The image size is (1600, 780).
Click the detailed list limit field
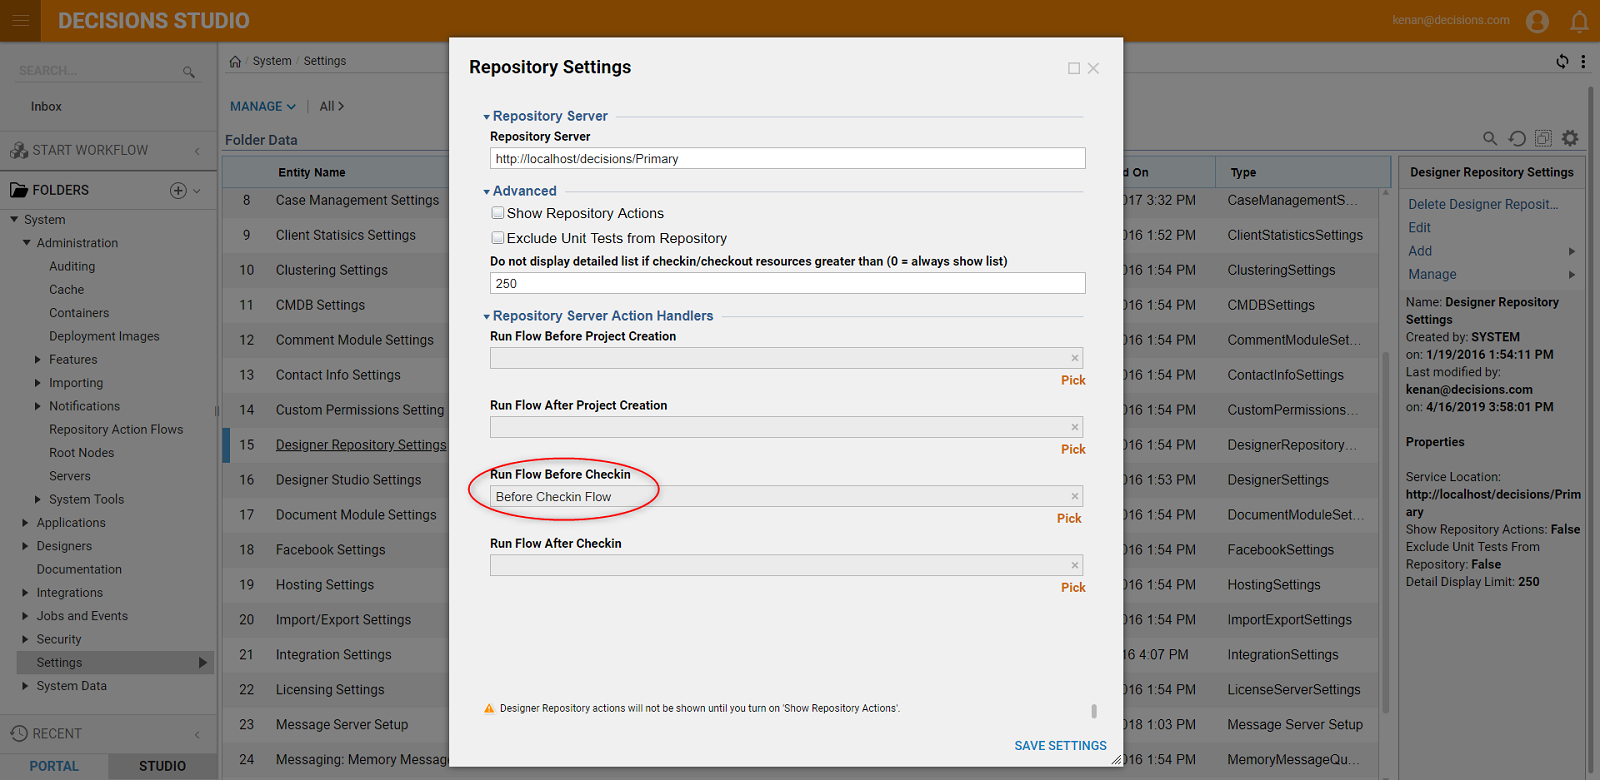click(x=787, y=283)
